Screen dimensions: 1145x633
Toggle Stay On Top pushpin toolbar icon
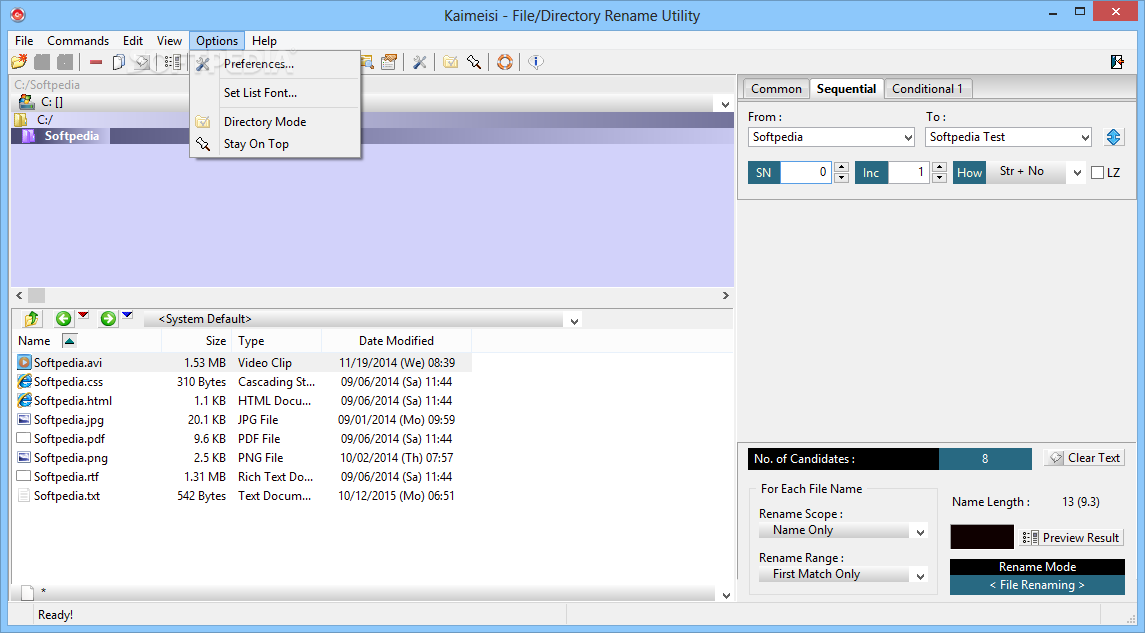(474, 62)
